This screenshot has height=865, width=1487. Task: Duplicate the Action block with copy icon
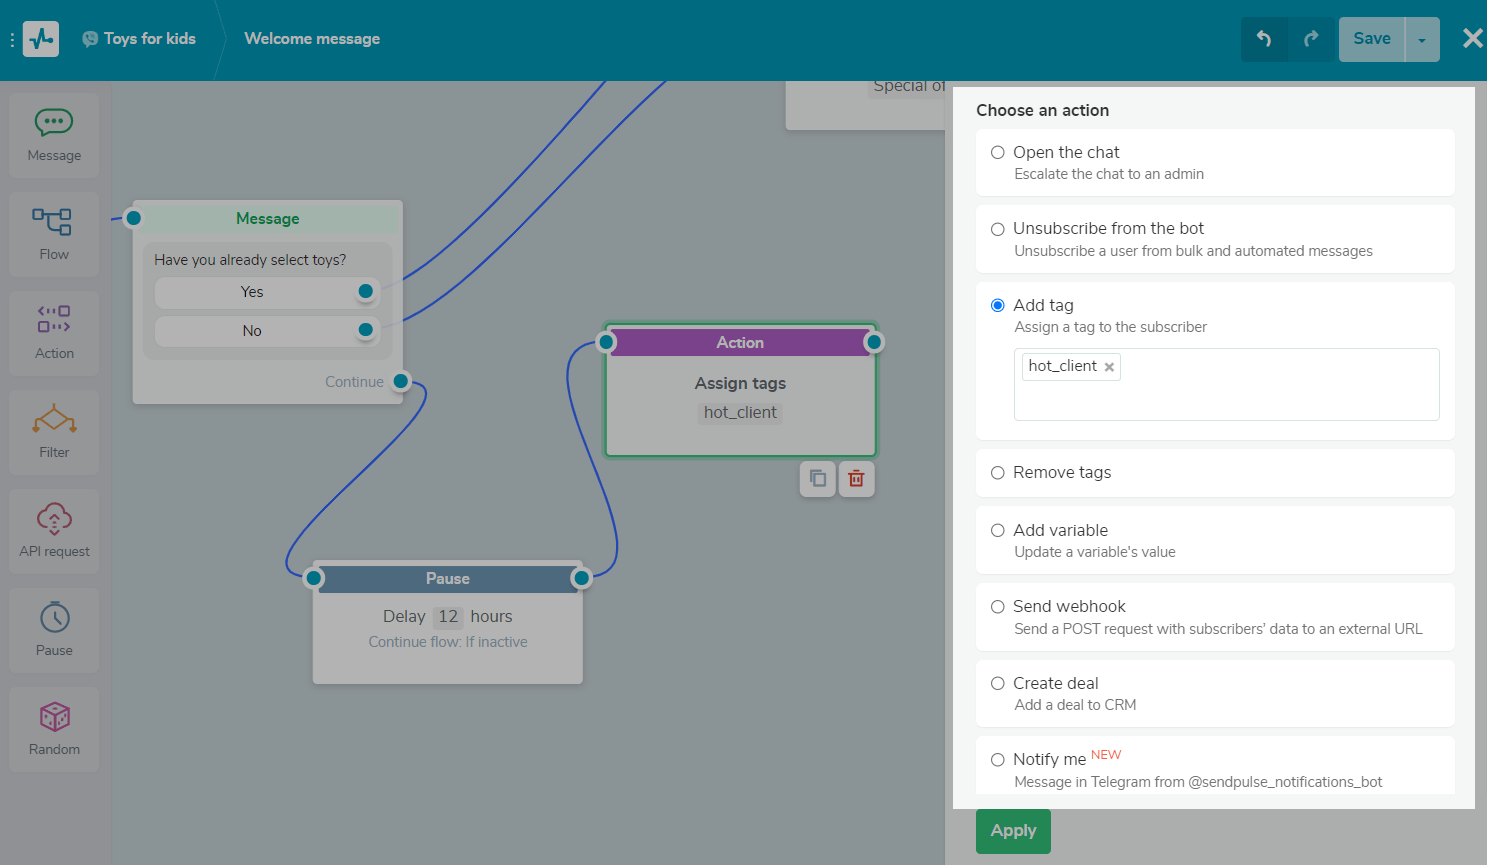pos(818,479)
